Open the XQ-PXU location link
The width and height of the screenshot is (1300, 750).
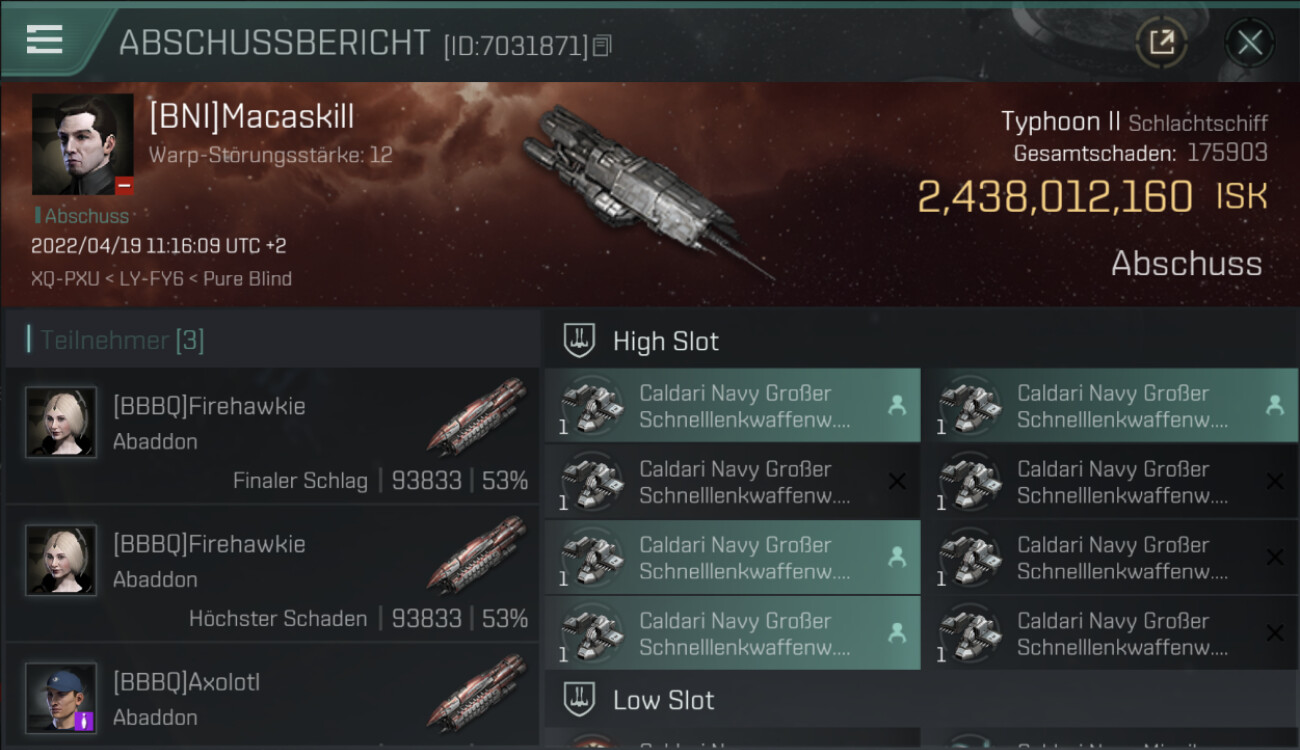coord(64,279)
